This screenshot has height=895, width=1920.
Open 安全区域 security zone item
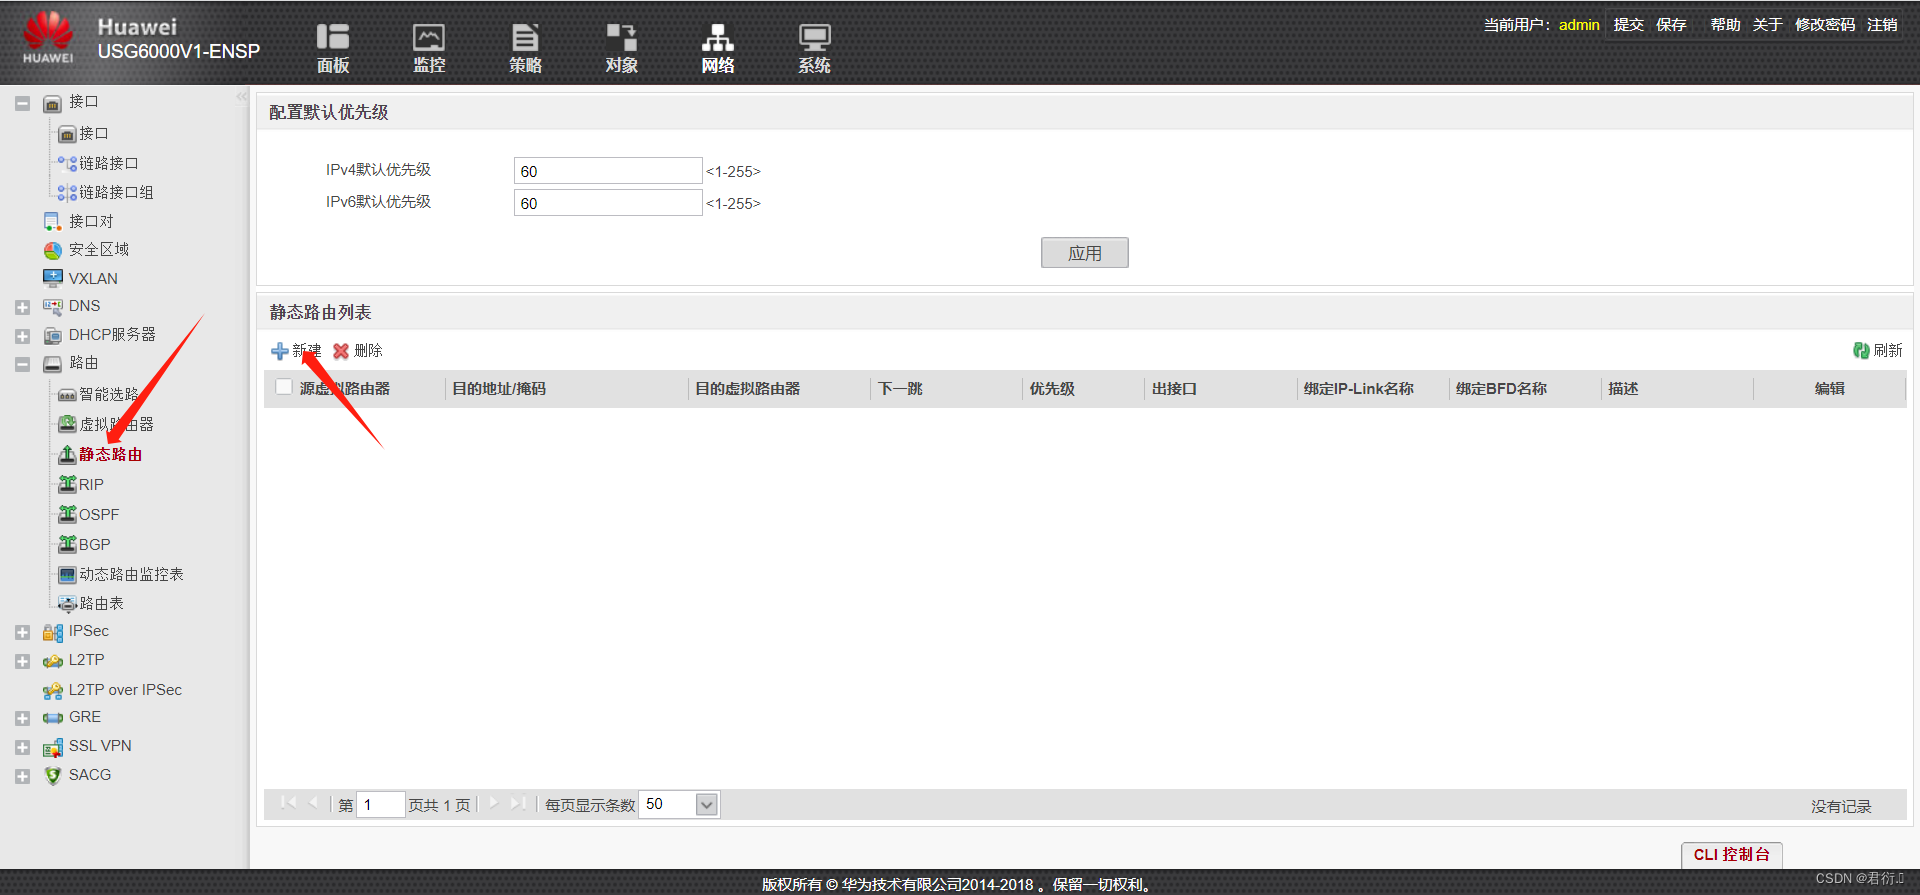click(x=99, y=249)
